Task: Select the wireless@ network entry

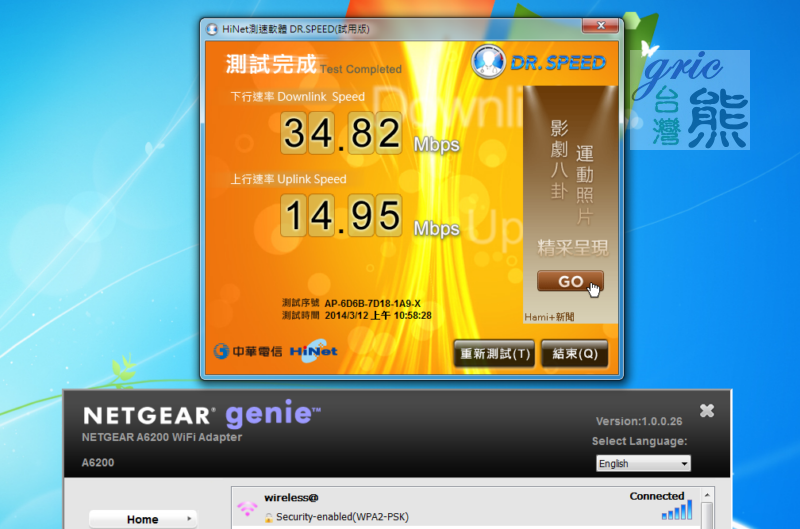Action: pos(467,507)
